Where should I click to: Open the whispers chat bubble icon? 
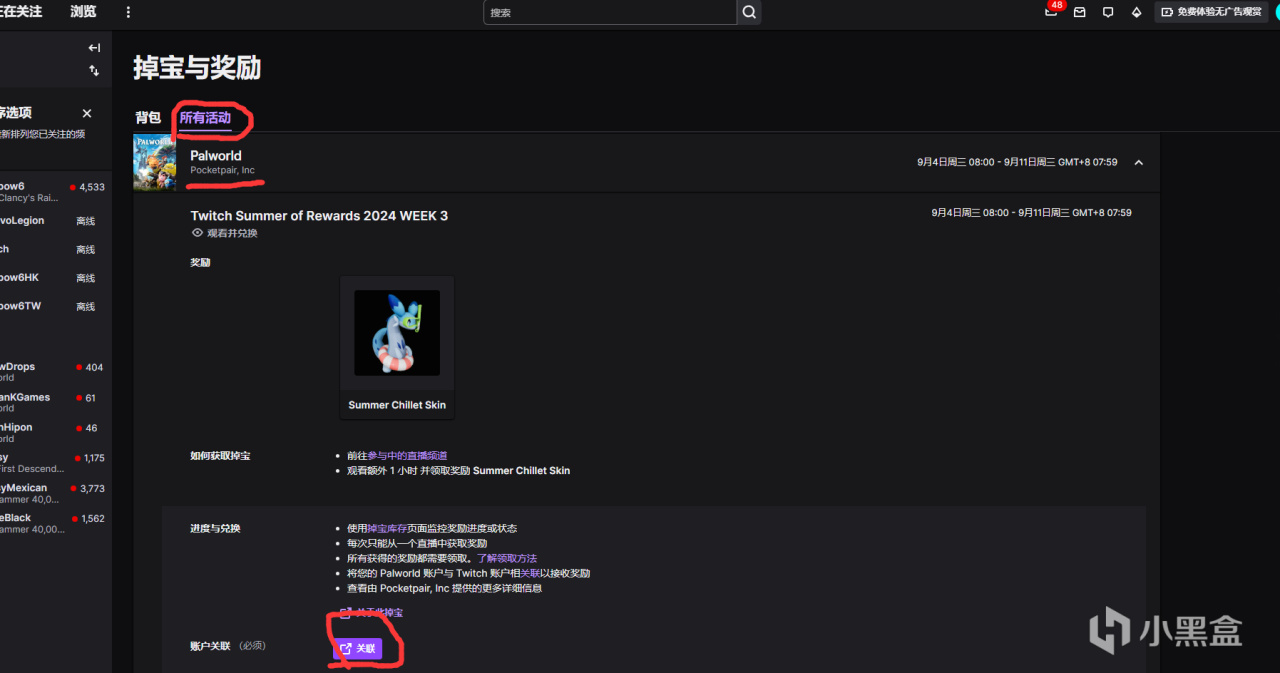click(x=1108, y=12)
